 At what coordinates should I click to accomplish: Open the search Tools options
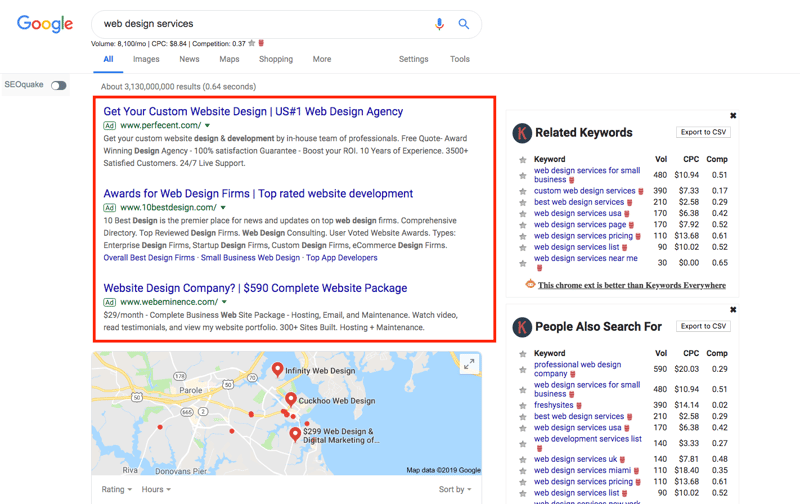coord(460,59)
